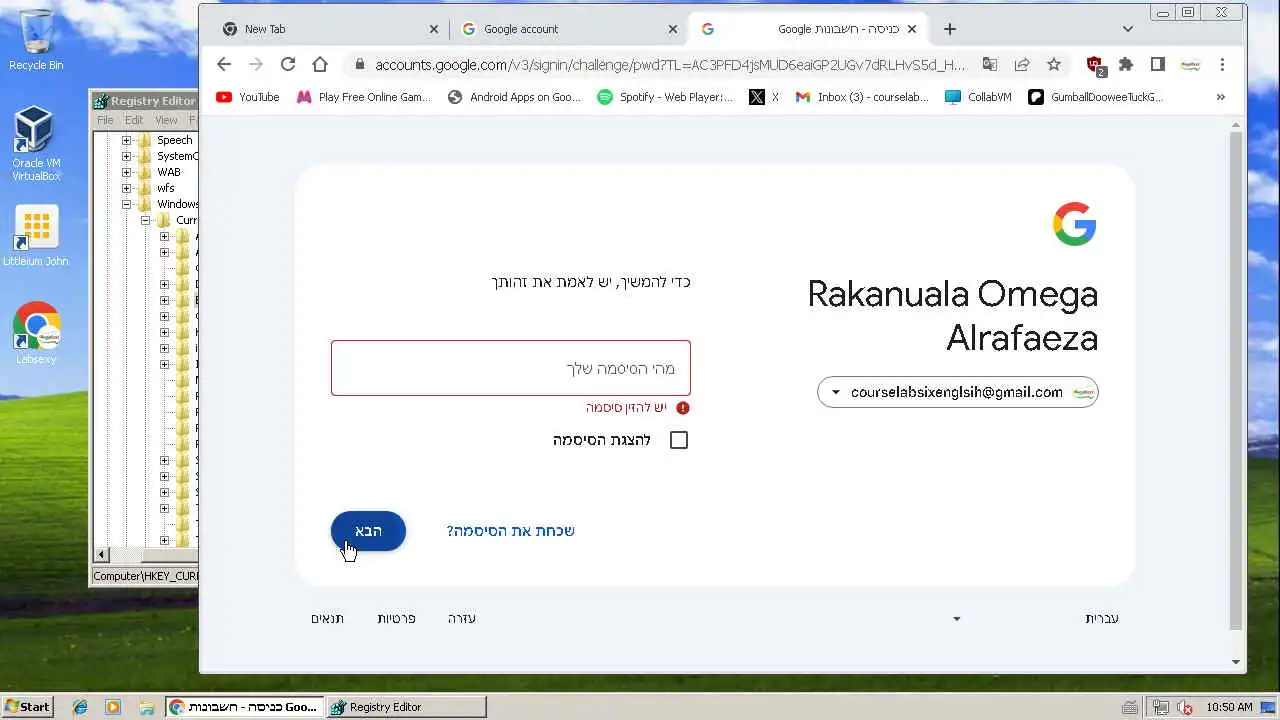This screenshot has width=1280, height=720.
Task: Reload the page with the refresh icon
Action: pos(288,64)
